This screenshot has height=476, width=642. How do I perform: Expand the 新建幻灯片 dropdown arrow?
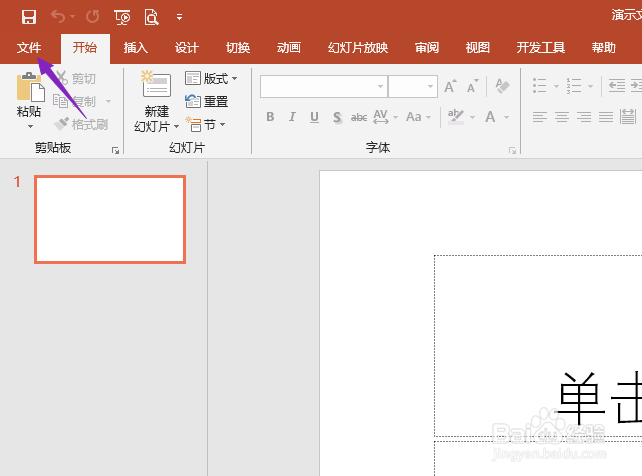tap(176, 126)
